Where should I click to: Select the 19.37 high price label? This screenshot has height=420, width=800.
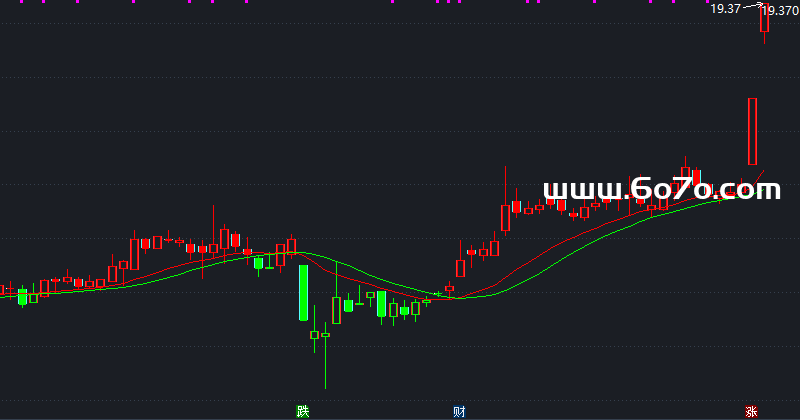tap(725, 9)
